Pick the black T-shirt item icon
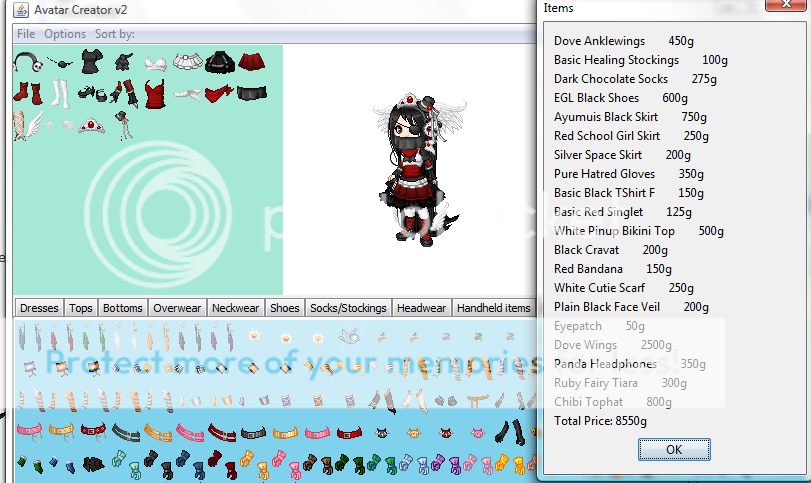This screenshot has height=483, width=811. pos(90,63)
